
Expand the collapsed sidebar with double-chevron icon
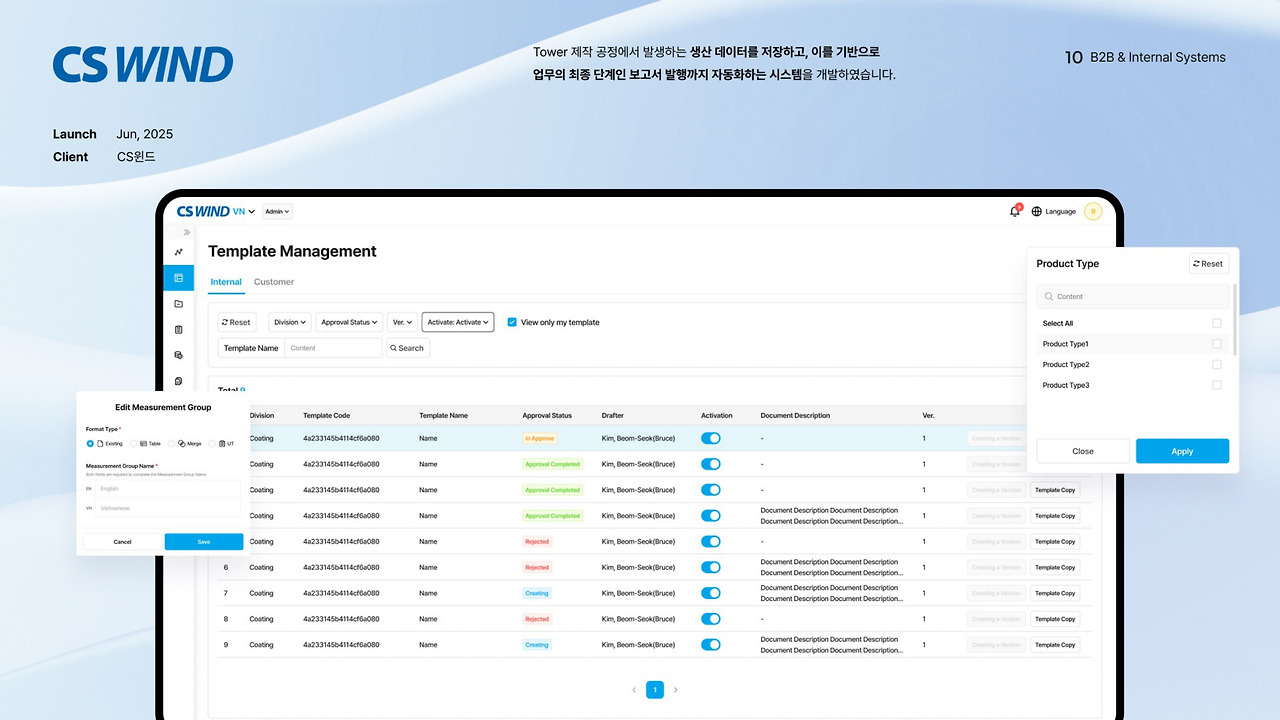pyautogui.click(x=187, y=233)
